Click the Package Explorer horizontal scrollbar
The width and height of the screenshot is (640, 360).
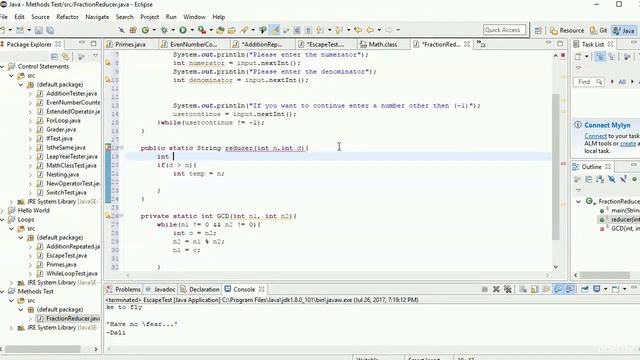[42, 349]
